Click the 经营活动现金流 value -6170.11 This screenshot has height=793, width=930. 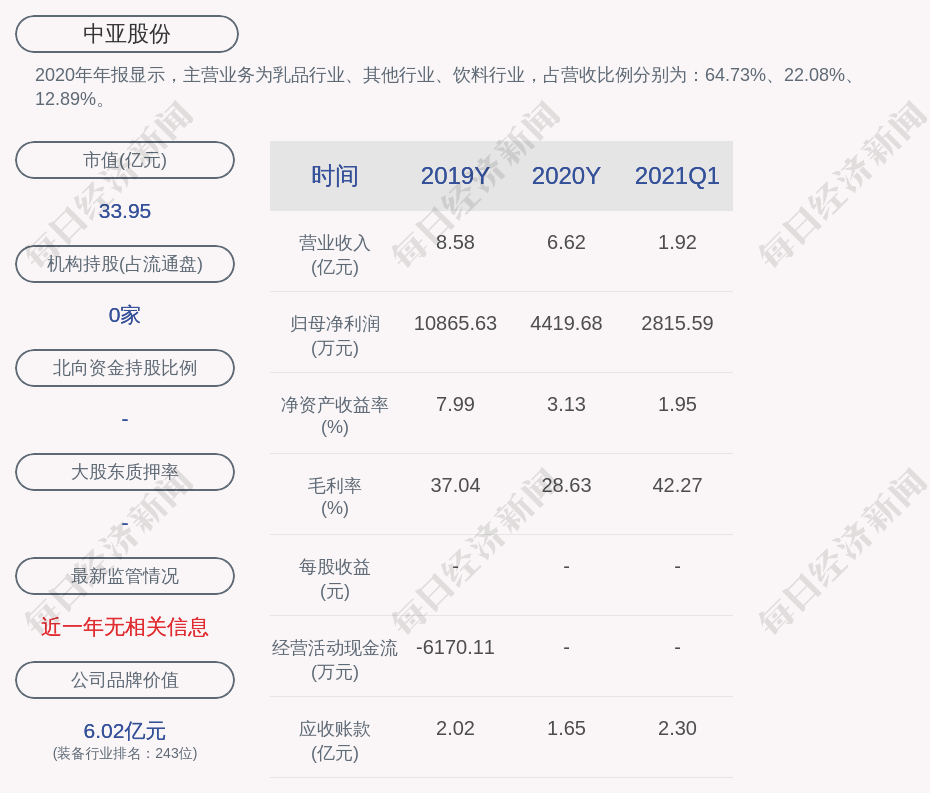point(455,647)
